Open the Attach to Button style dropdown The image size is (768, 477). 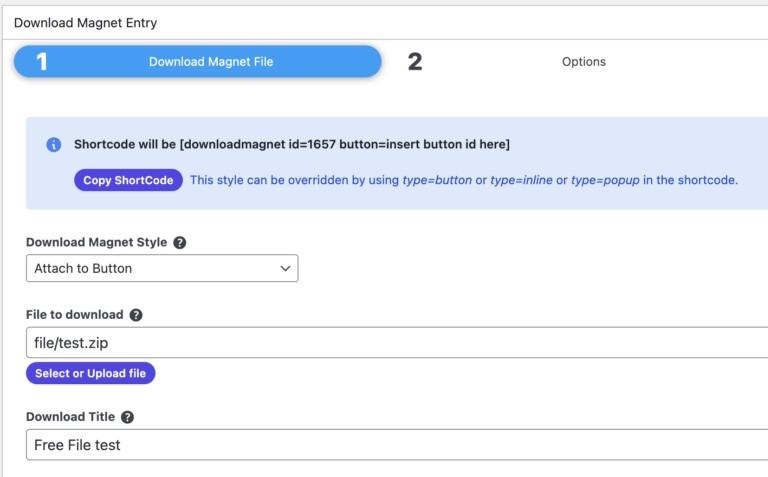(x=161, y=268)
